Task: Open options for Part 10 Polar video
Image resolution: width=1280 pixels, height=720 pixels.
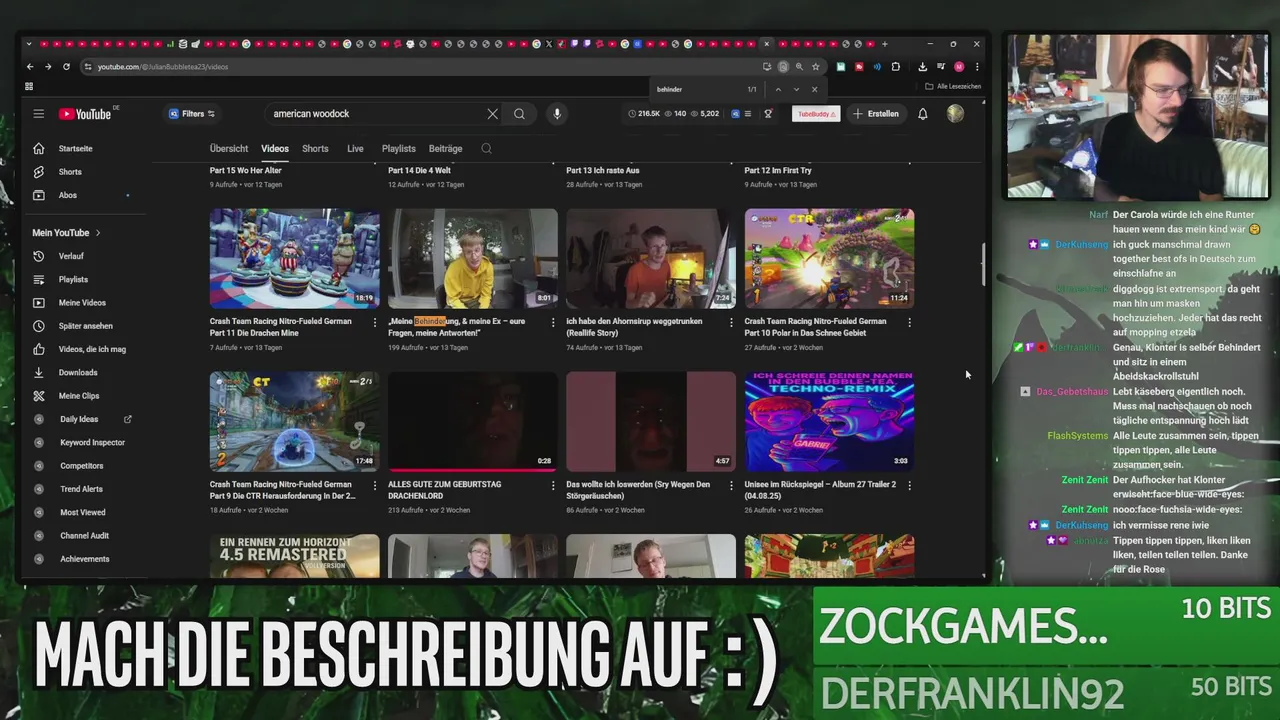Action: [909, 322]
